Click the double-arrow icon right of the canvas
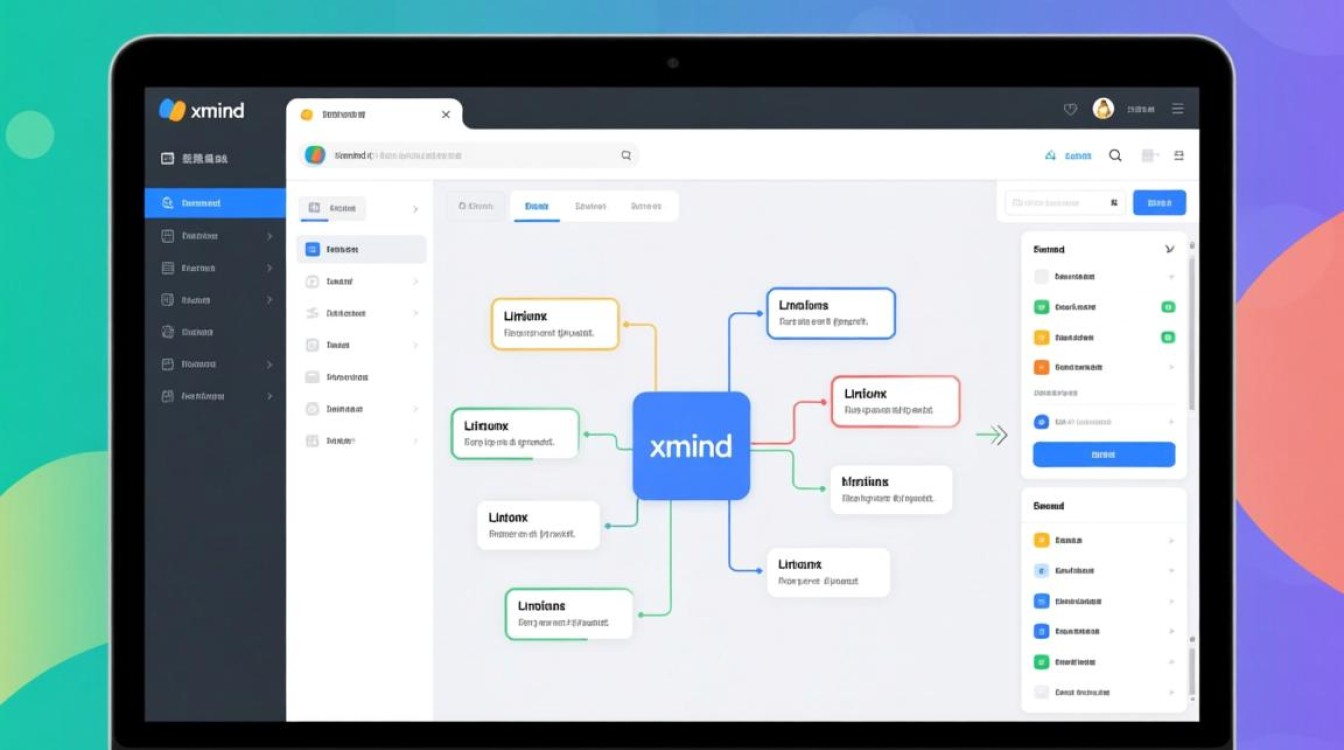 [x=991, y=434]
